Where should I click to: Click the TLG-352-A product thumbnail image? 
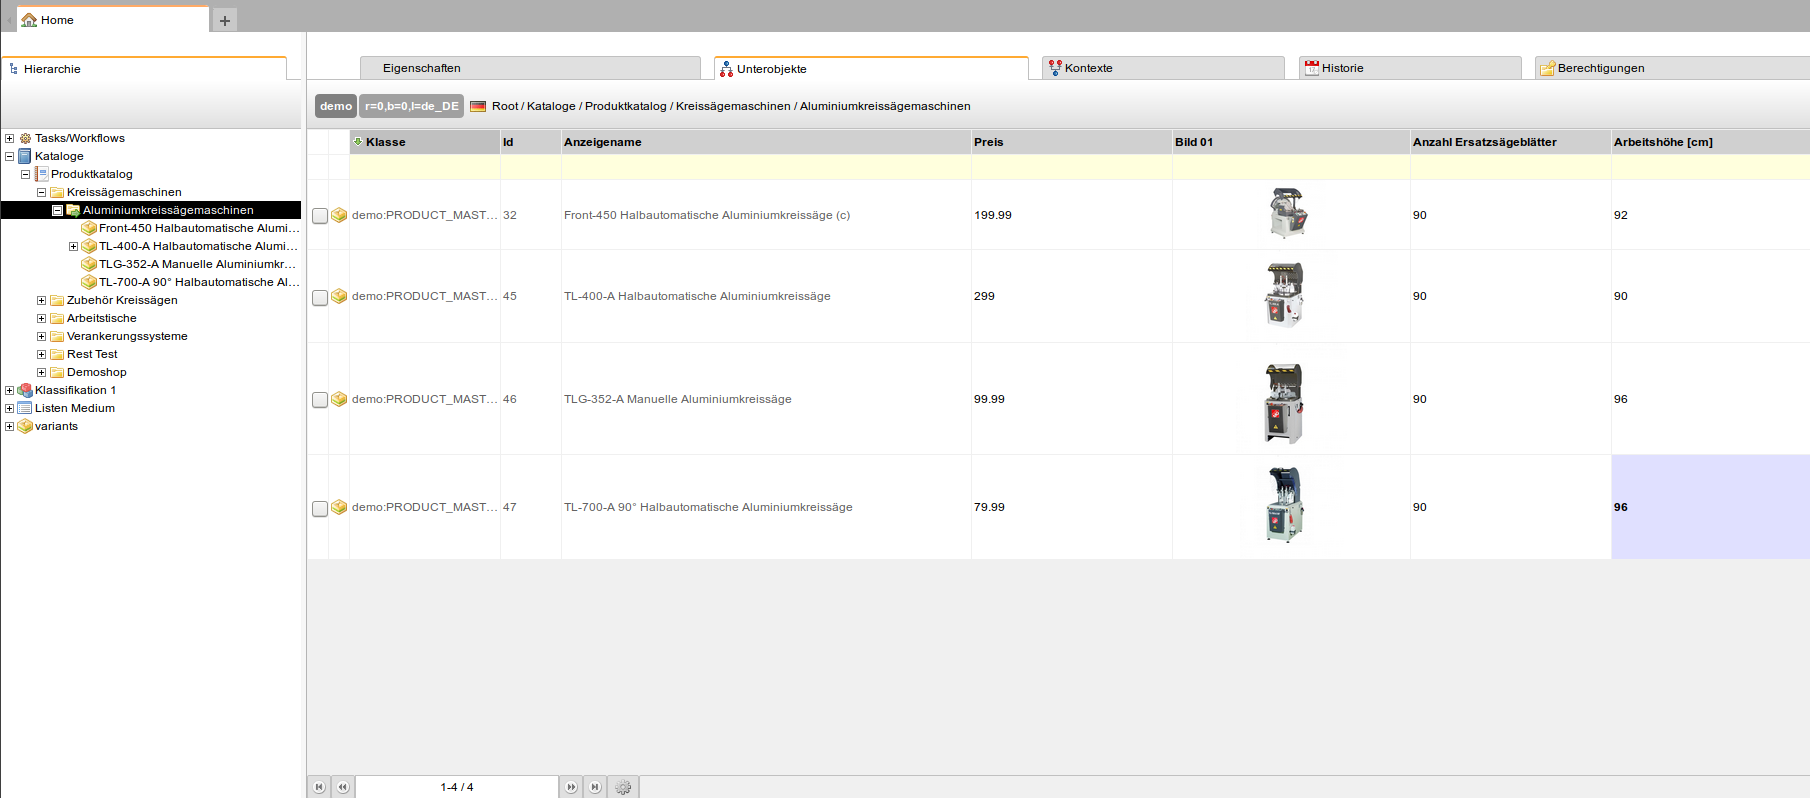pyautogui.click(x=1284, y=402)
